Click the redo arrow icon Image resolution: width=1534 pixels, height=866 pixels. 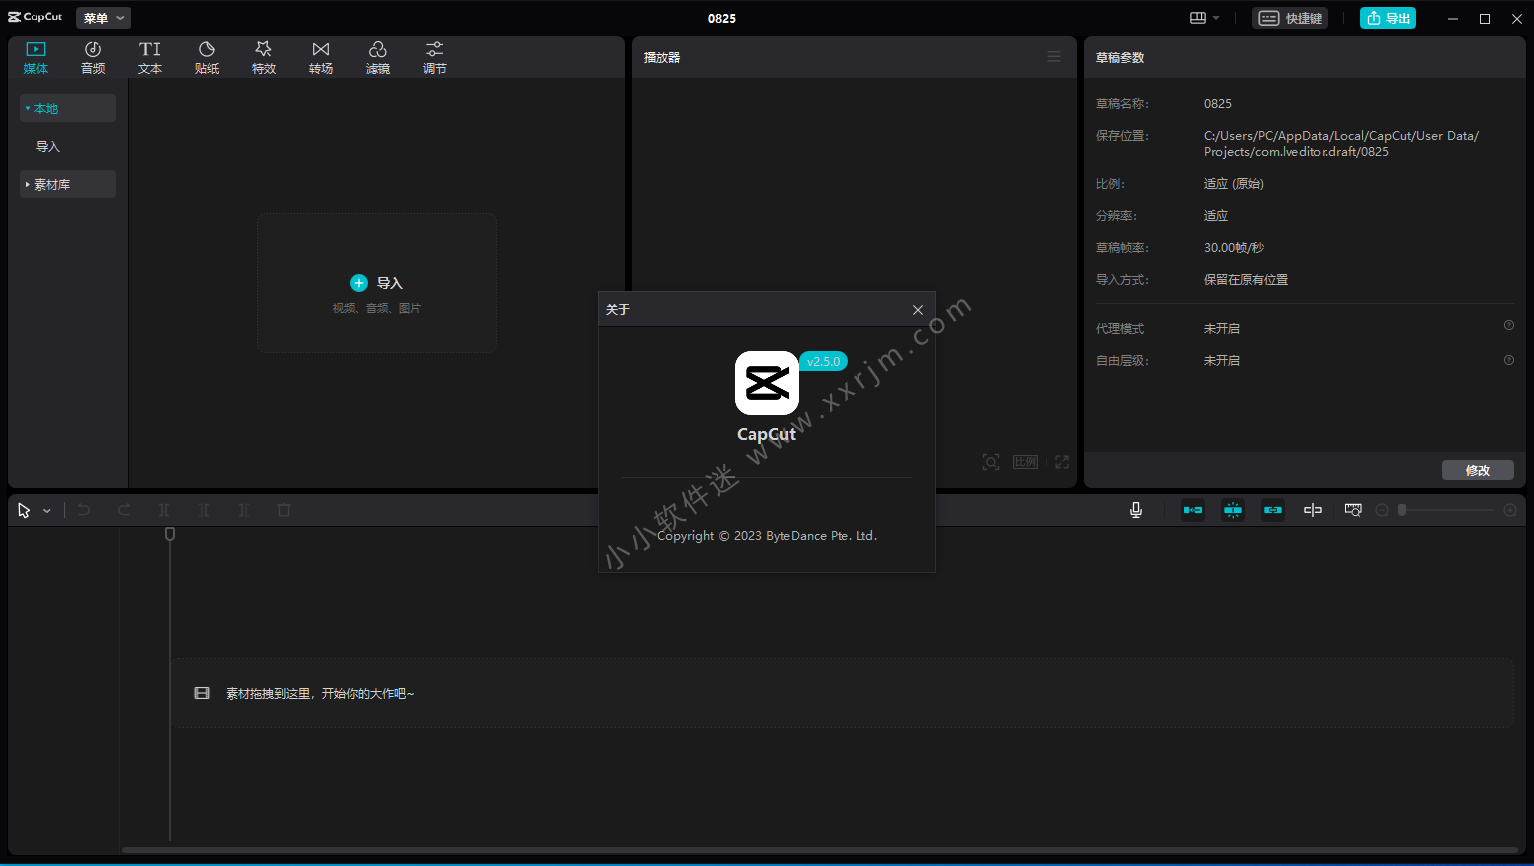pyautogui.click(x=124, y=510)
